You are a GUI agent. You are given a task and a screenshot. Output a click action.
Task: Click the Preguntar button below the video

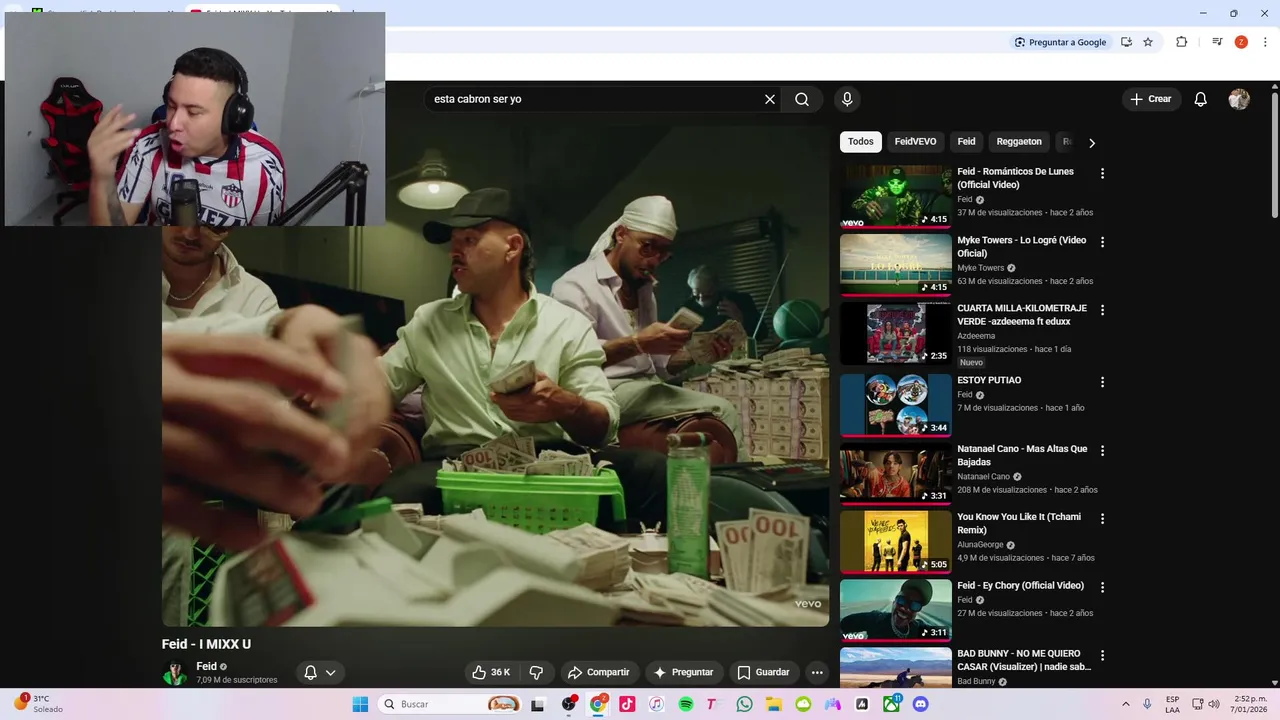pyautogui.click(x=683, y=673)
